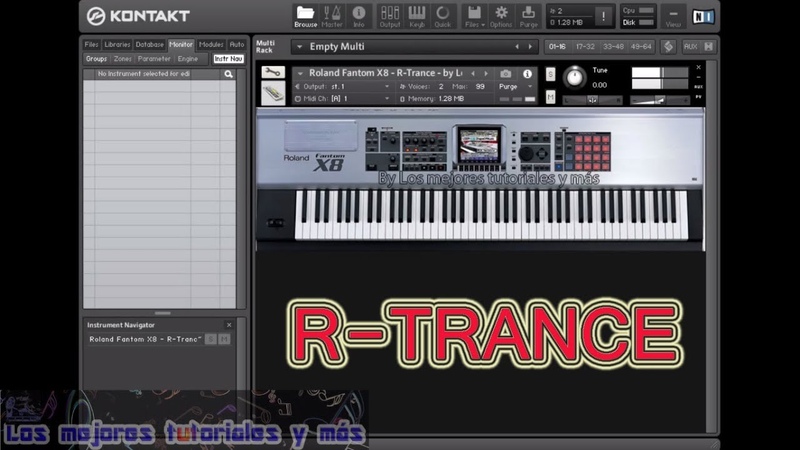
Task: Click the monitor pane vertical scrollbar
Action: 242,189
